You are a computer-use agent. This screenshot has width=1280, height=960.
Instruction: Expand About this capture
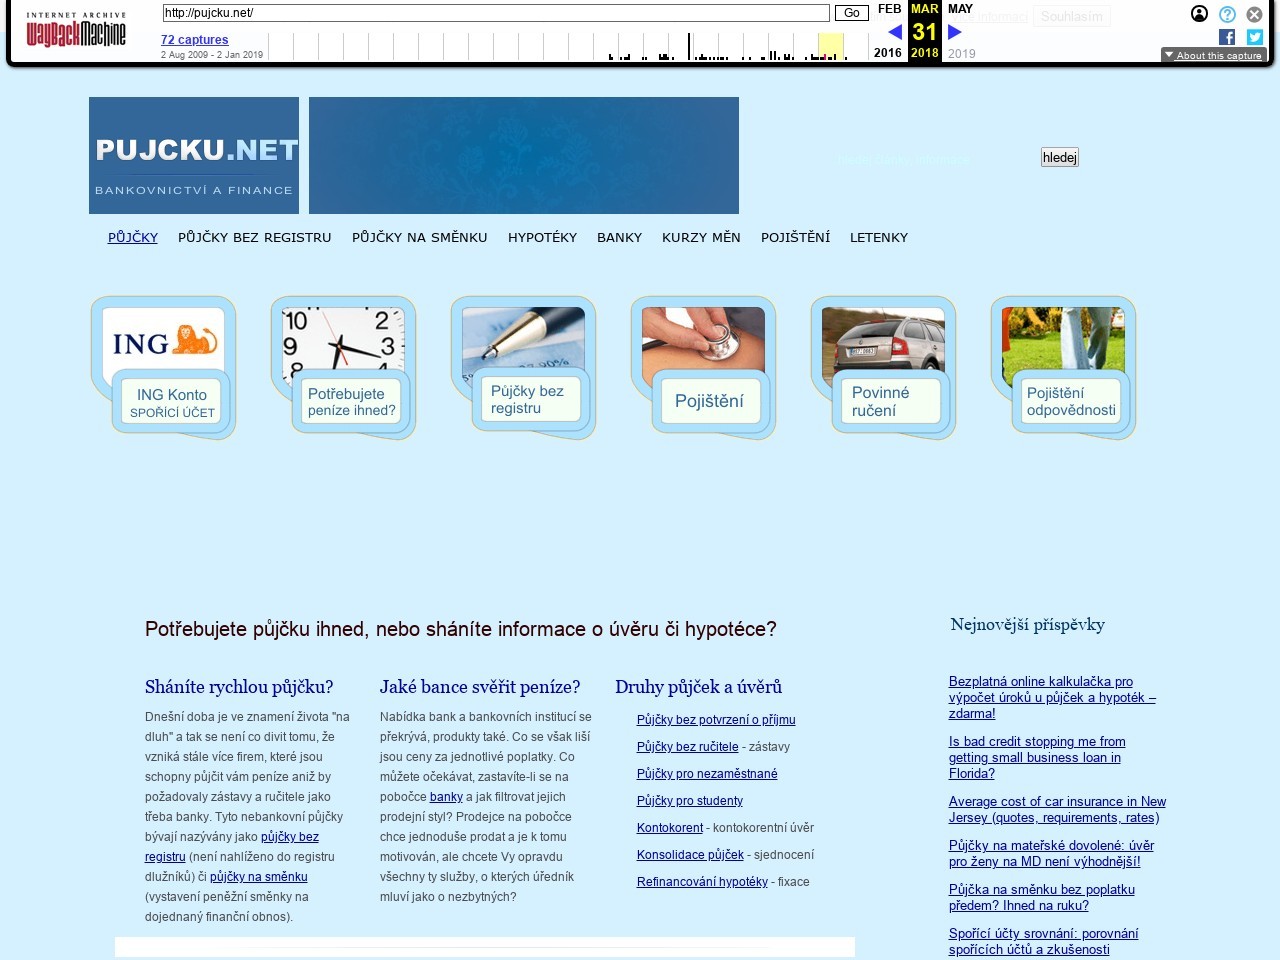[x=1213, y=55]
